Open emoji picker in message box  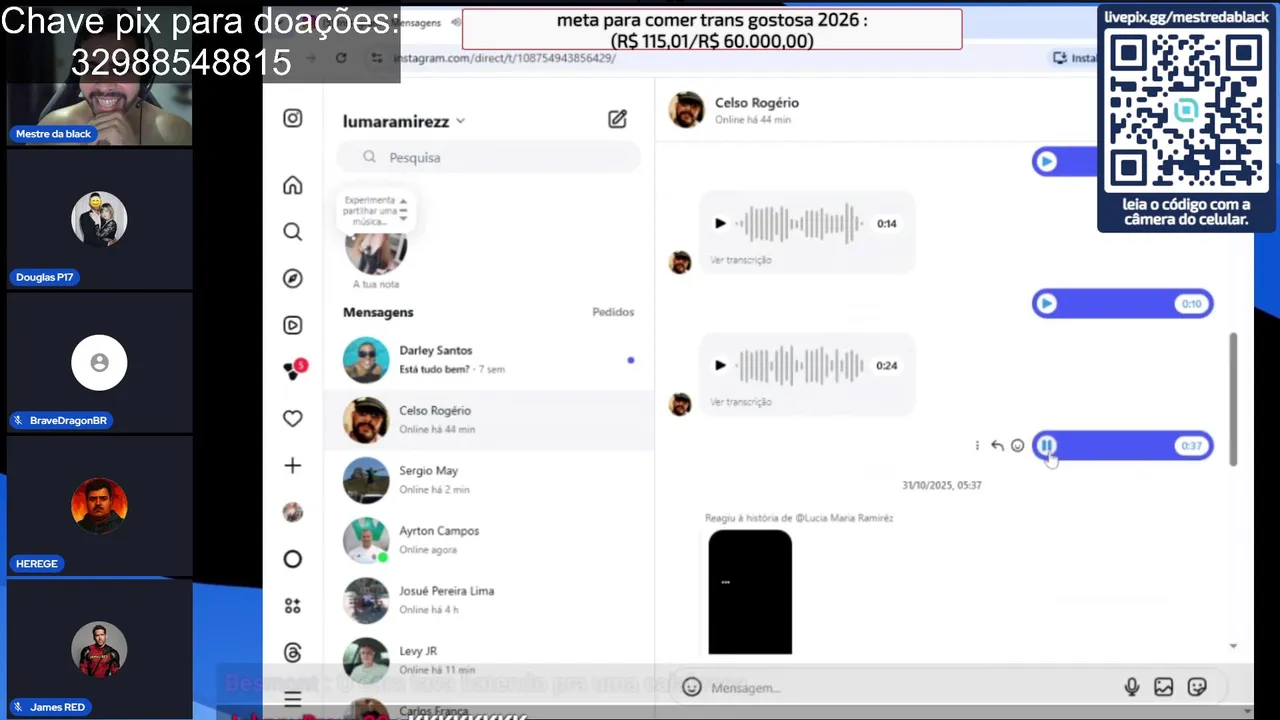coord(691,687)
